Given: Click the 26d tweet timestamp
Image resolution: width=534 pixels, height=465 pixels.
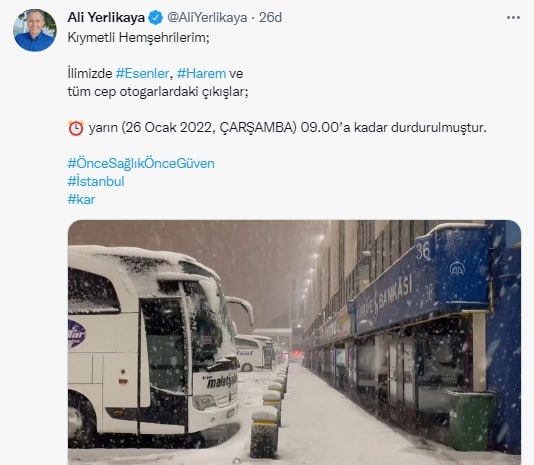Looking at the screenshot, I should [270, 18].
